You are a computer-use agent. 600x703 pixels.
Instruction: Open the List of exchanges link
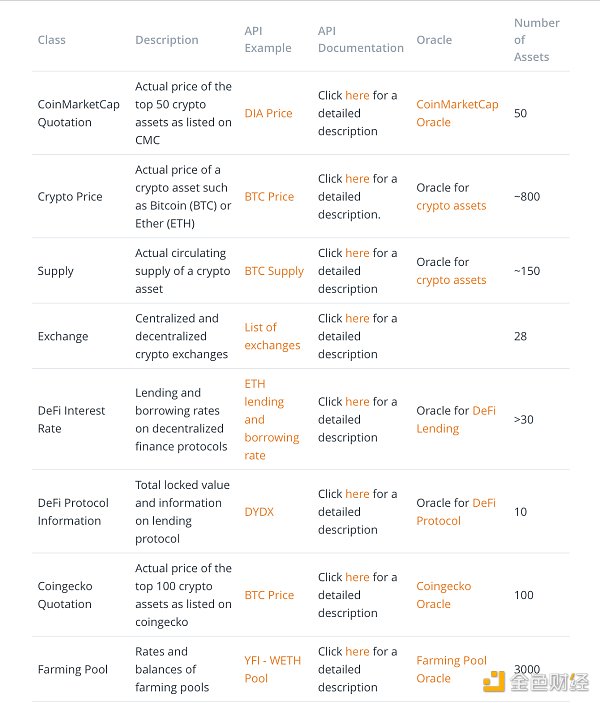point(272,336)
